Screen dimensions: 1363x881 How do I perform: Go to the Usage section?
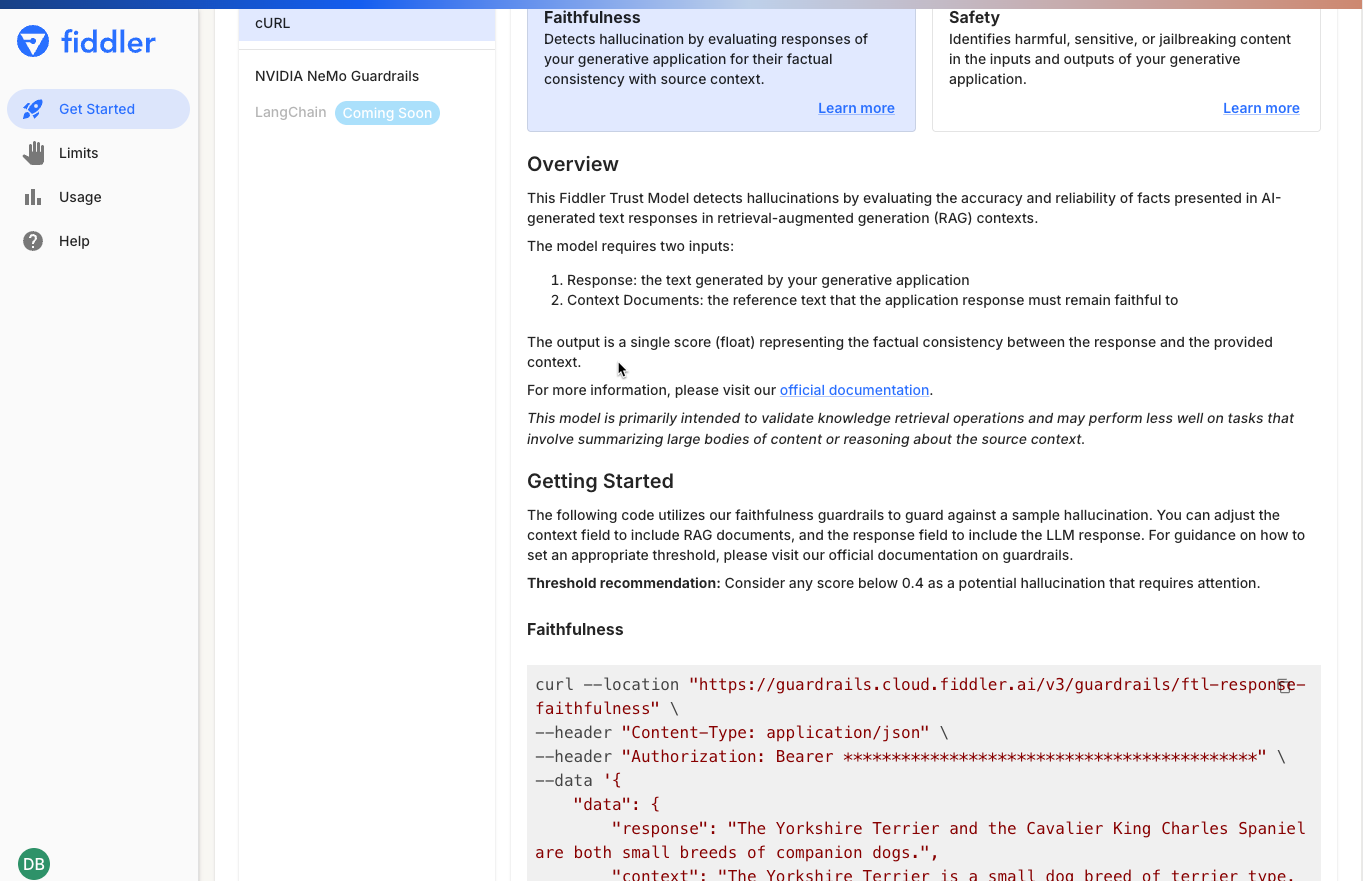[80, 197]
